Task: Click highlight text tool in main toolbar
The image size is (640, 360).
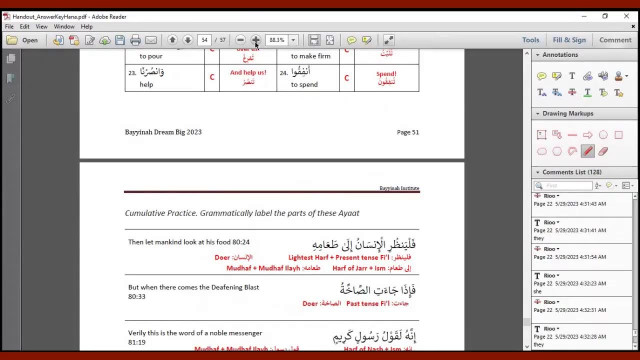Action: click(x=367, y=40)
